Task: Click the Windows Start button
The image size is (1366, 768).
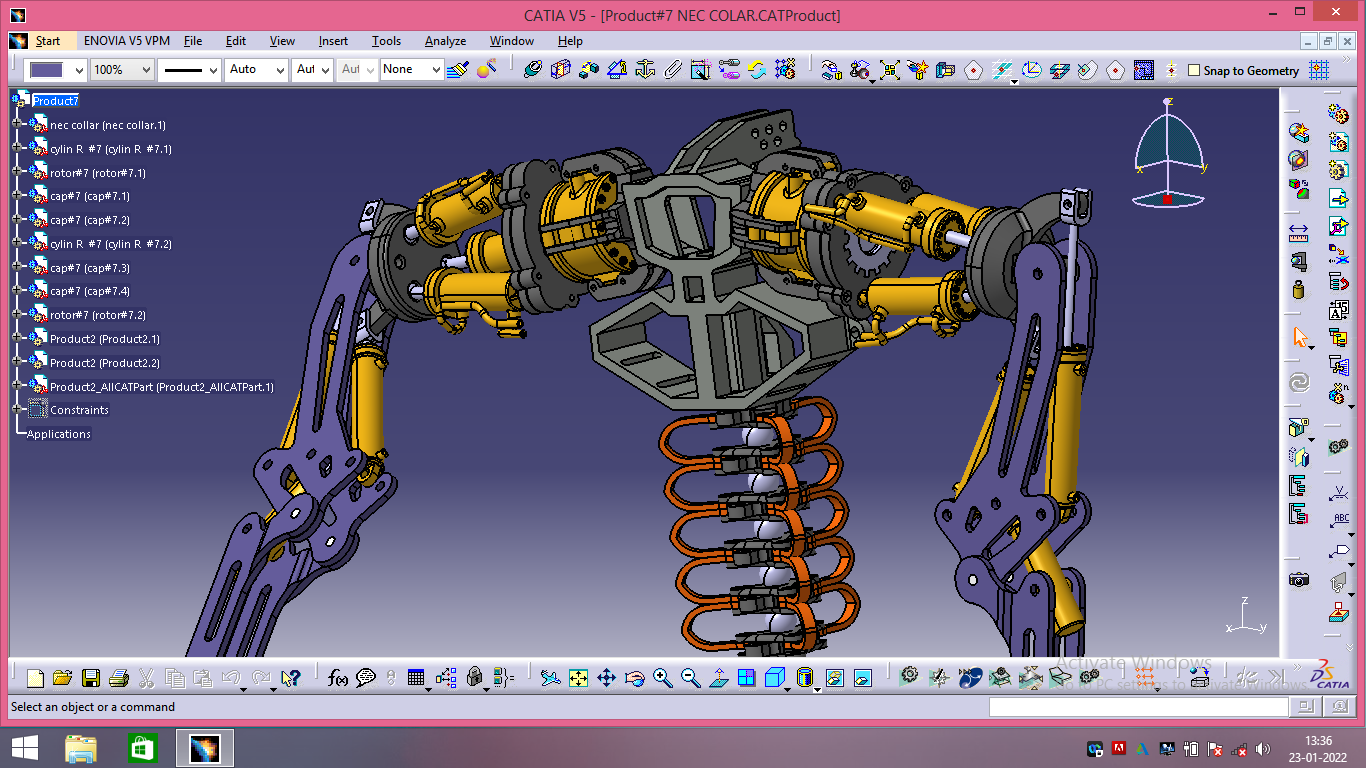Action: click(x=25, y=747)
